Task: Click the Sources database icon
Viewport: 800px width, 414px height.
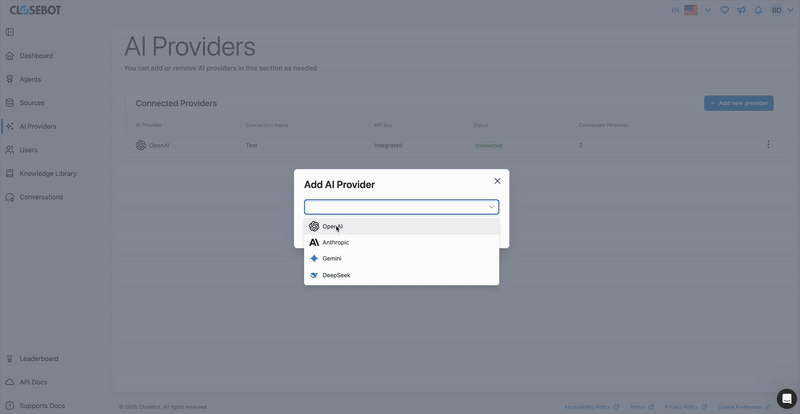Action: tap(10, 103)
